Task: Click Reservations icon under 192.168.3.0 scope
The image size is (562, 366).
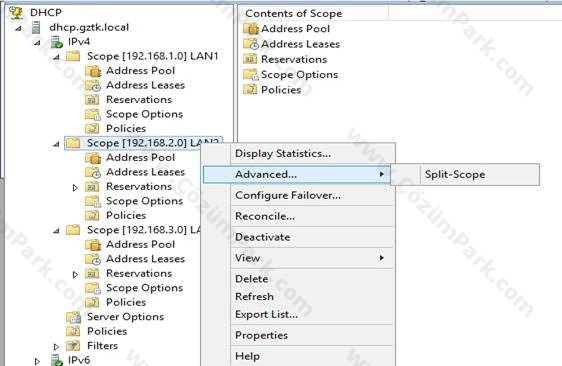Action: pyautogui.click(x=92, y=274)
